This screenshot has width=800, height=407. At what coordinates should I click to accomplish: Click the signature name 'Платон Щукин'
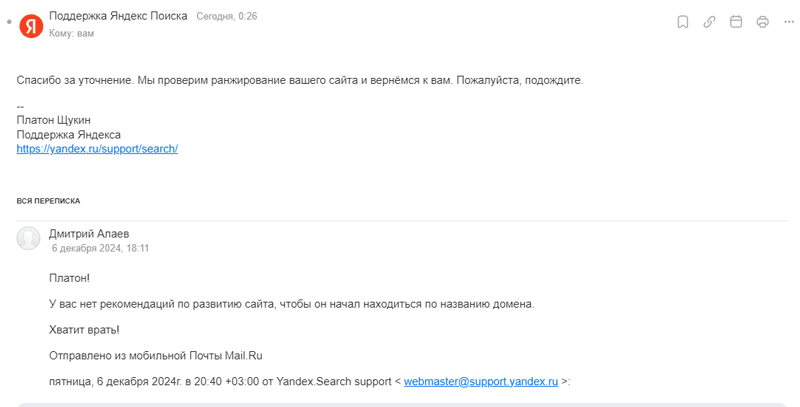pyautogui.click(x=54, y=120)
